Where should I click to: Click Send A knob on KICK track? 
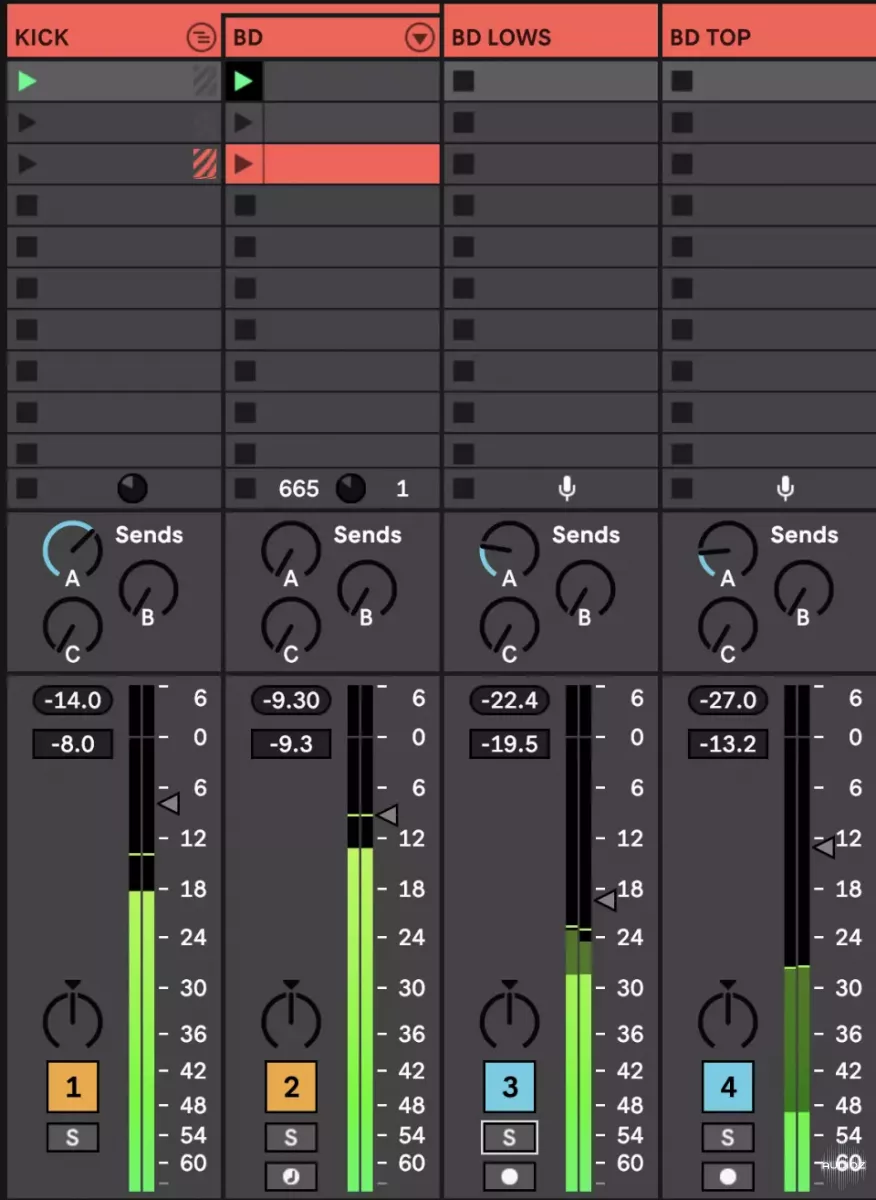72,551
